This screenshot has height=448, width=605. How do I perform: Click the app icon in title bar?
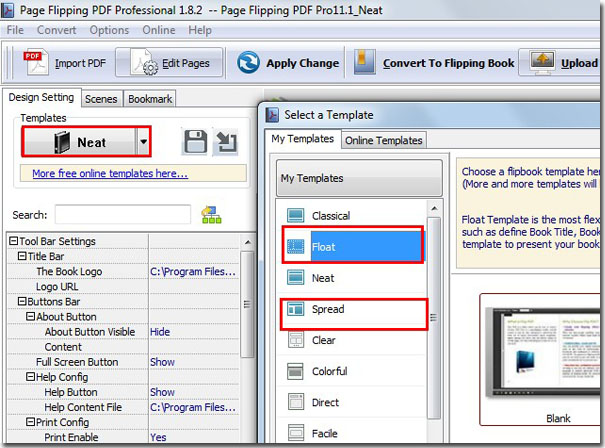click(8, 10)
